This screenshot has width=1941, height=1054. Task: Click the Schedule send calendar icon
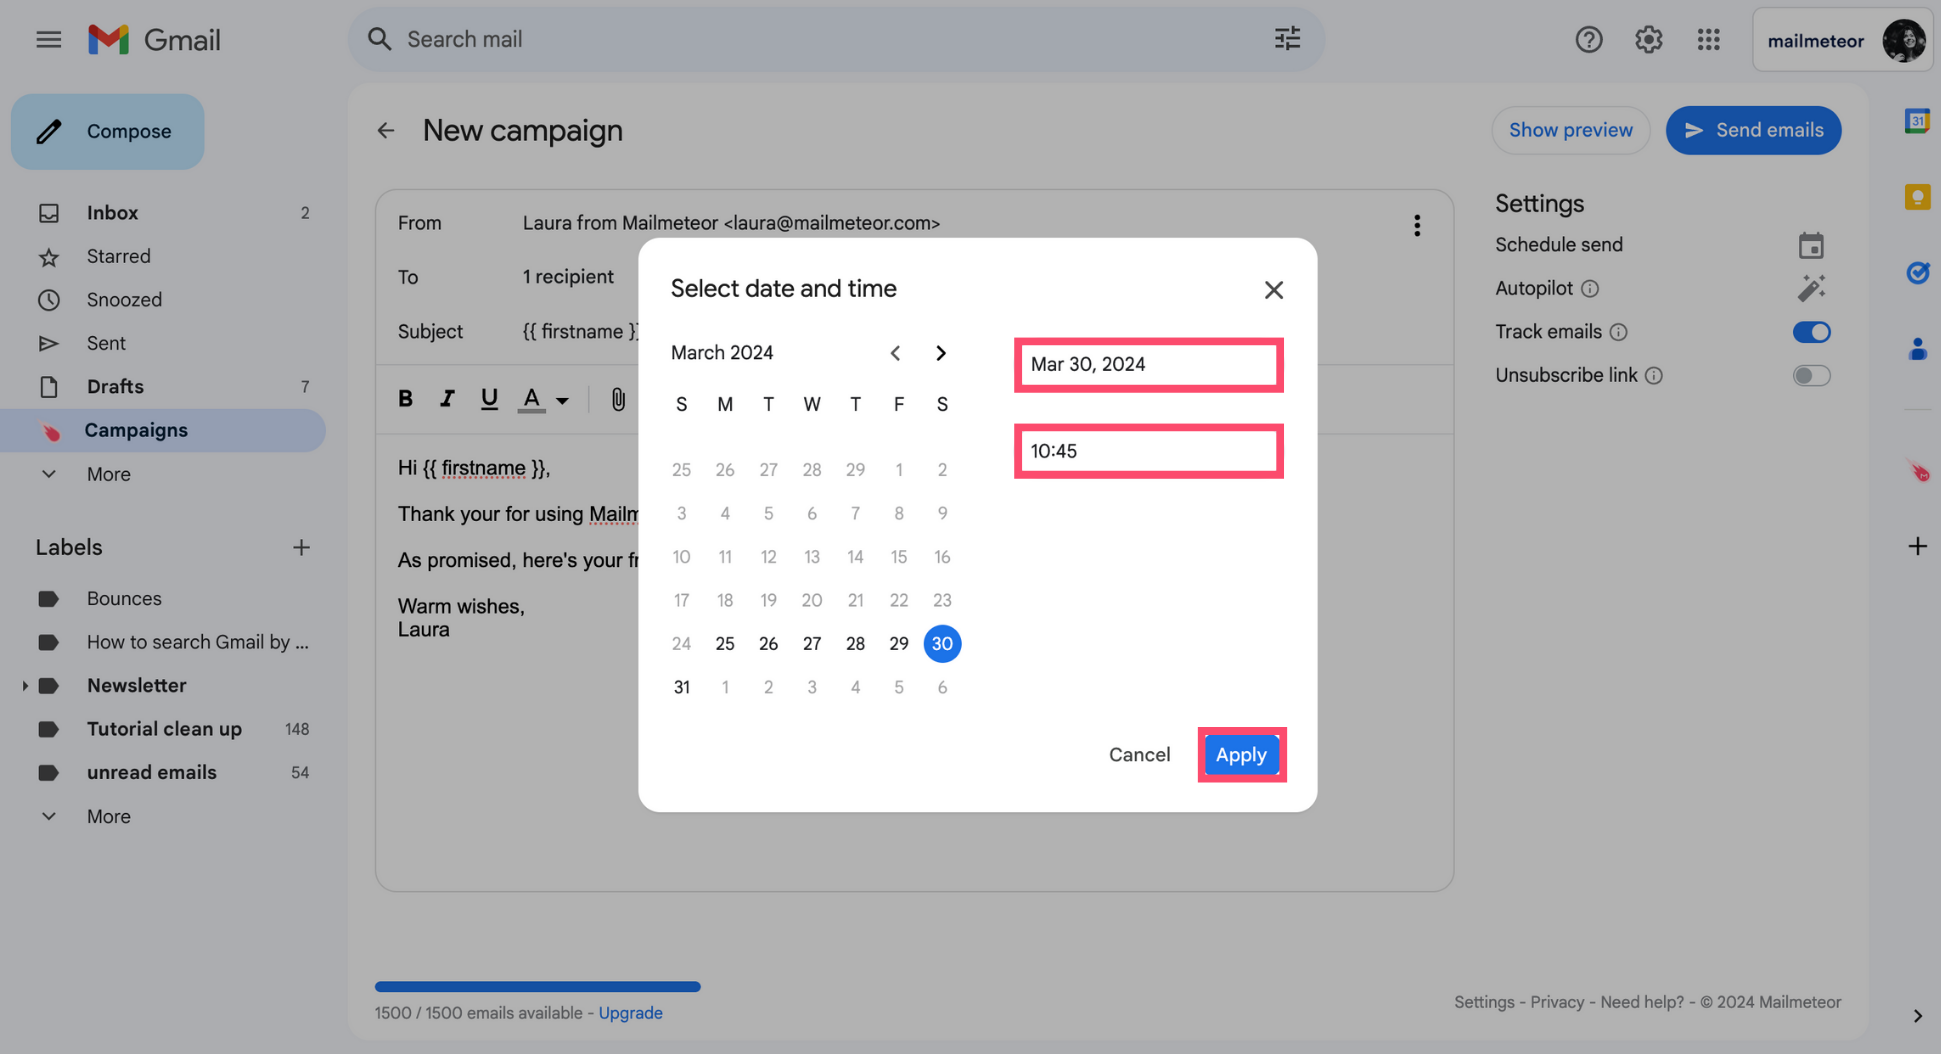tap(1811, 245)
